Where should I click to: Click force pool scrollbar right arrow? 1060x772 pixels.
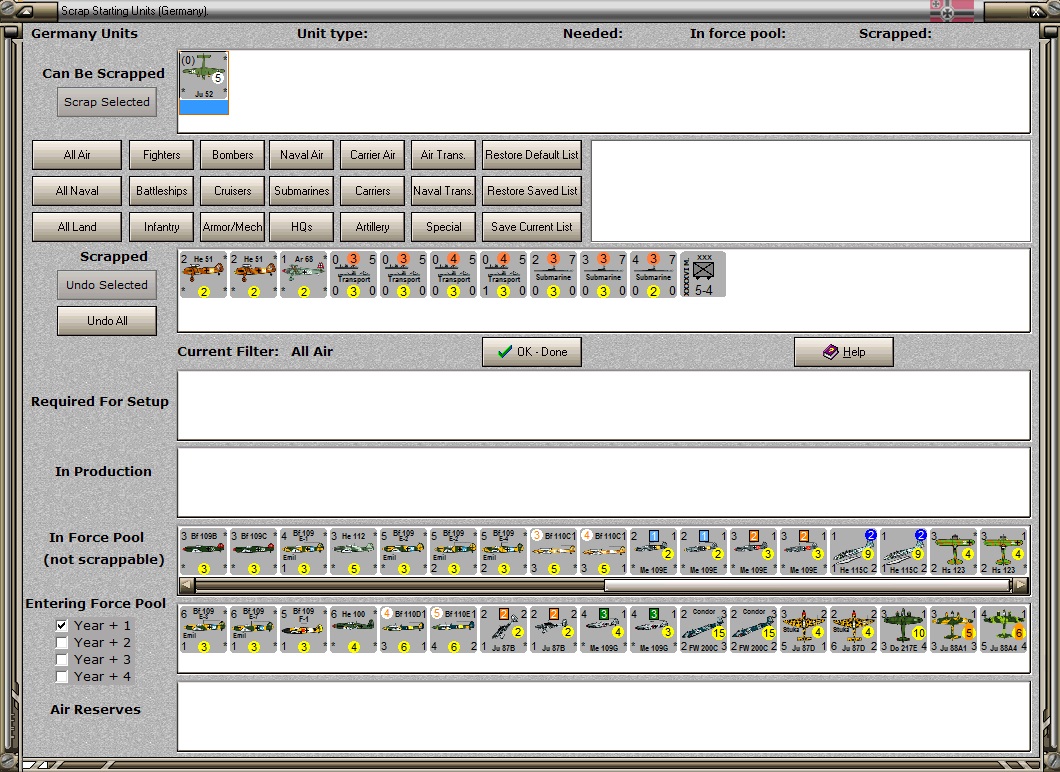point(1021,585)
